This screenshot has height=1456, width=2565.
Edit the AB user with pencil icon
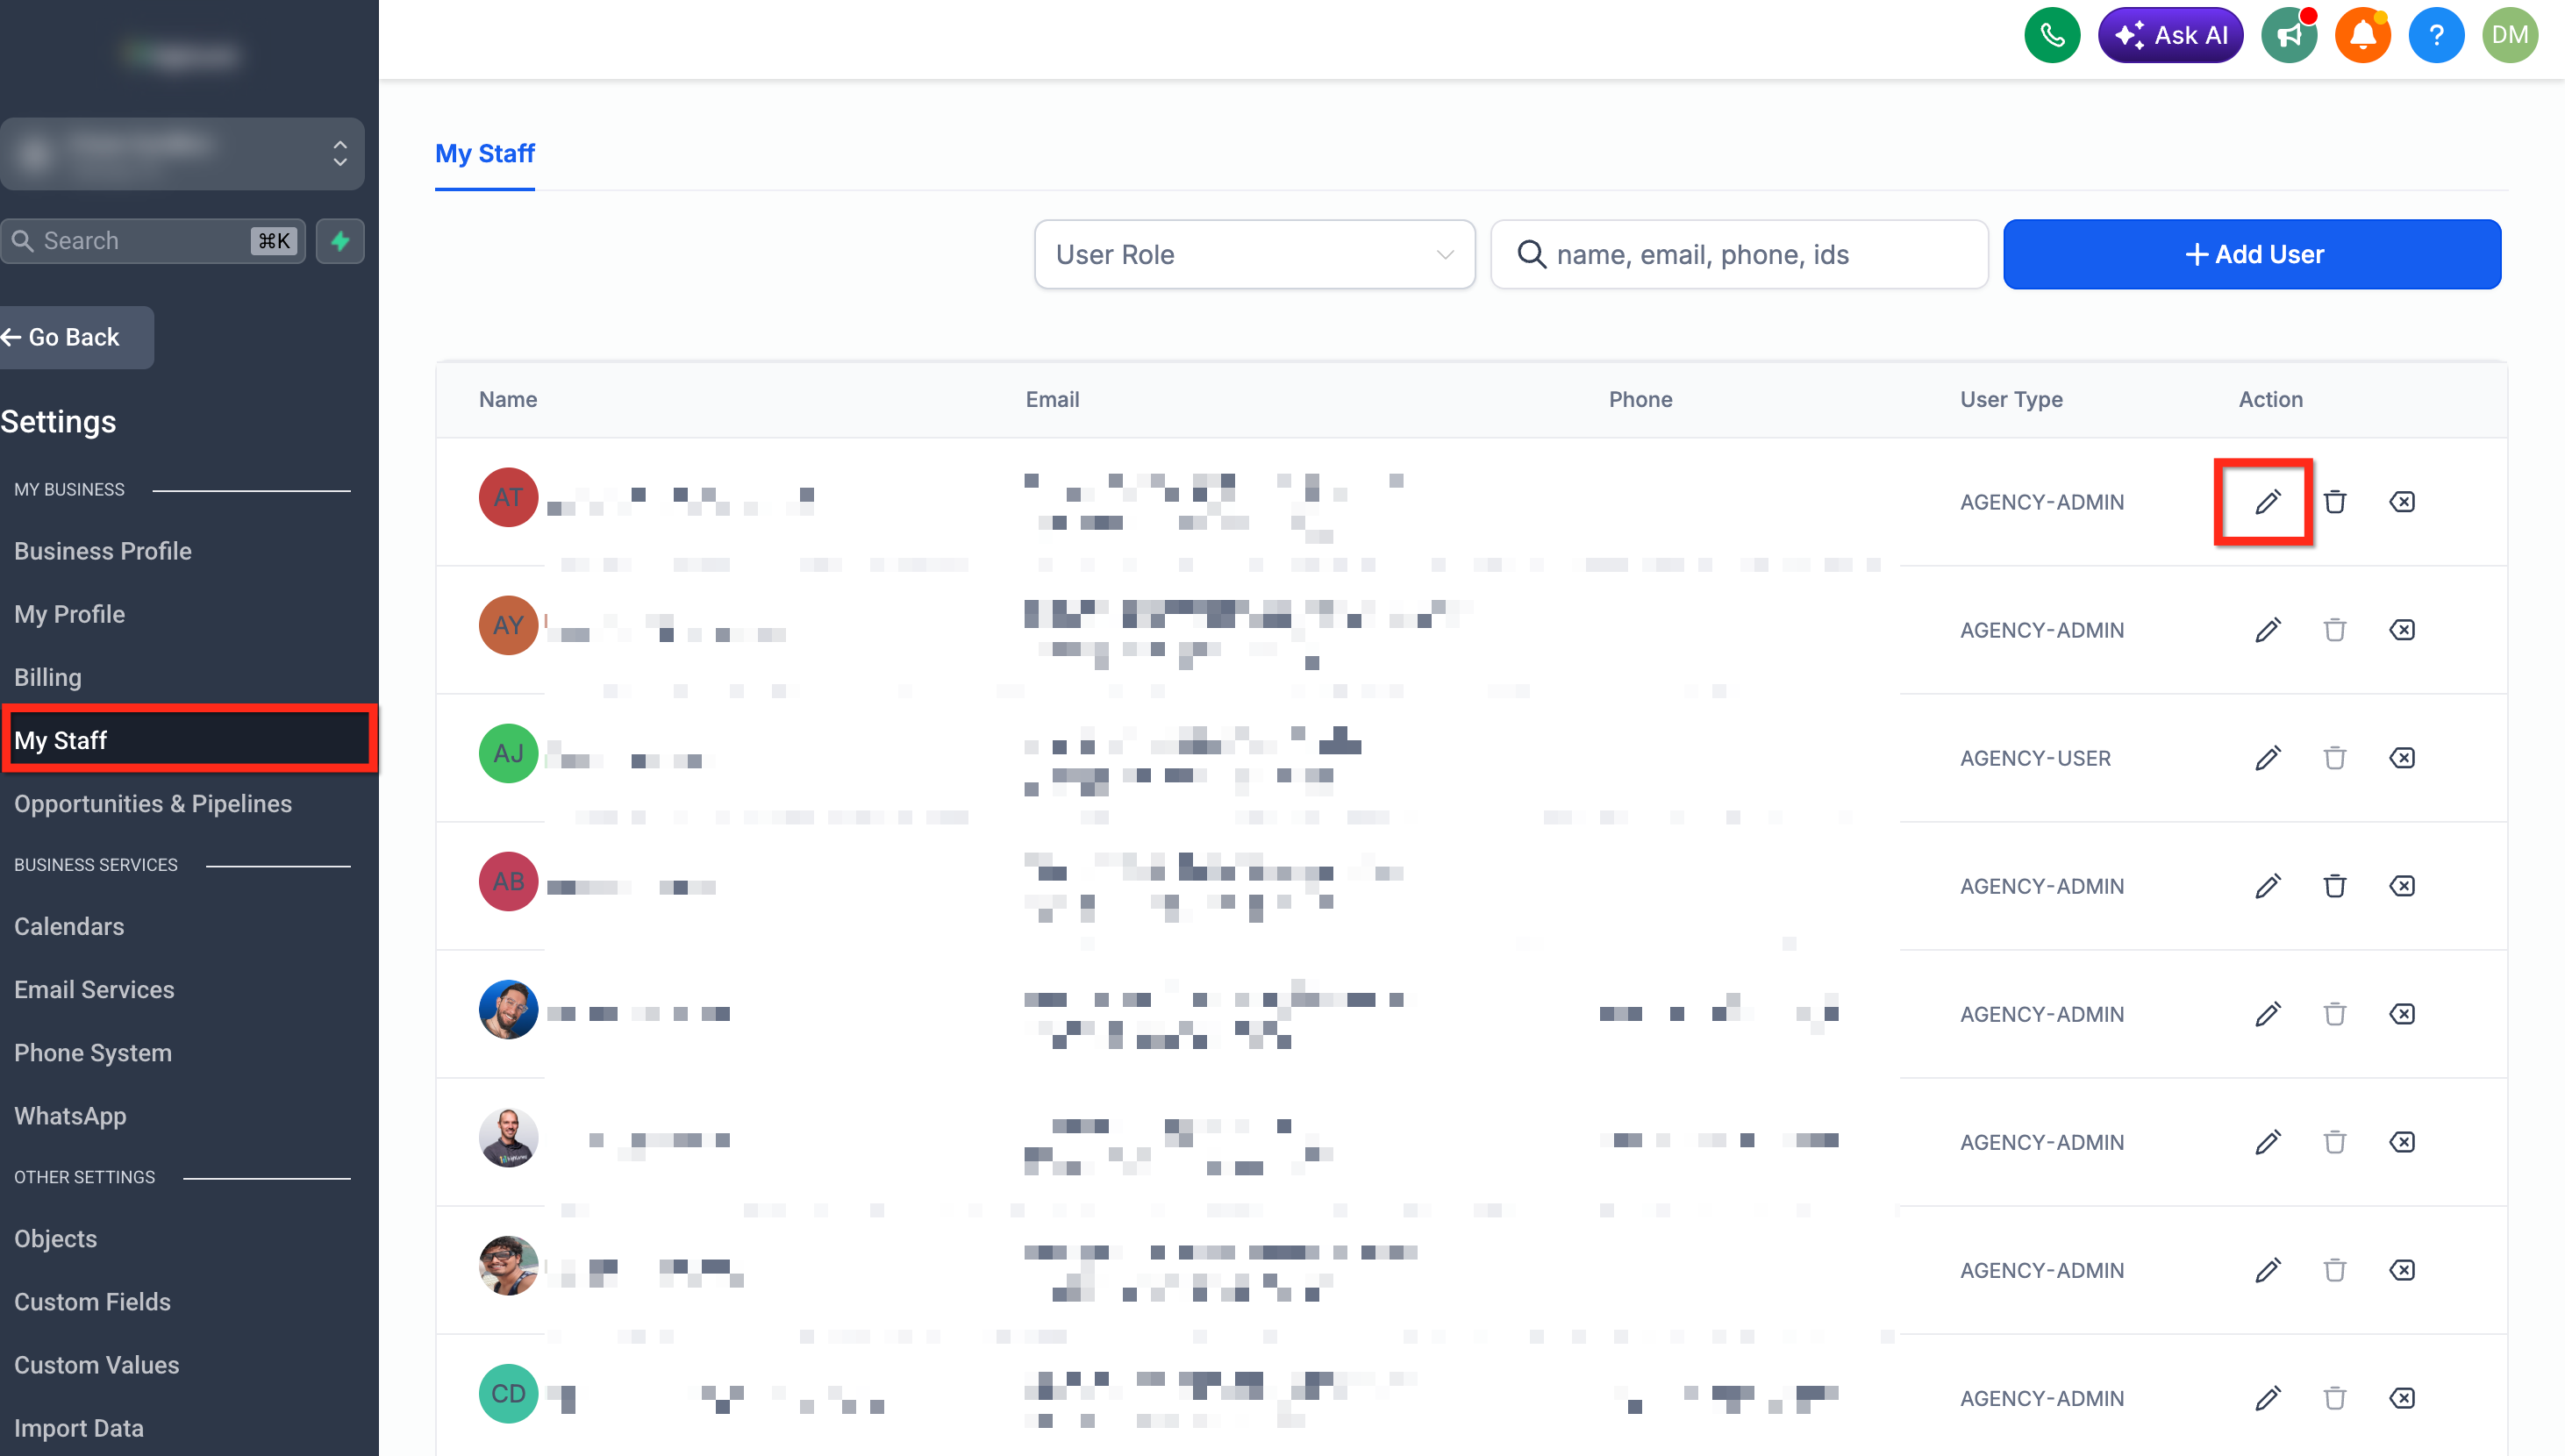pos(2267,886)
